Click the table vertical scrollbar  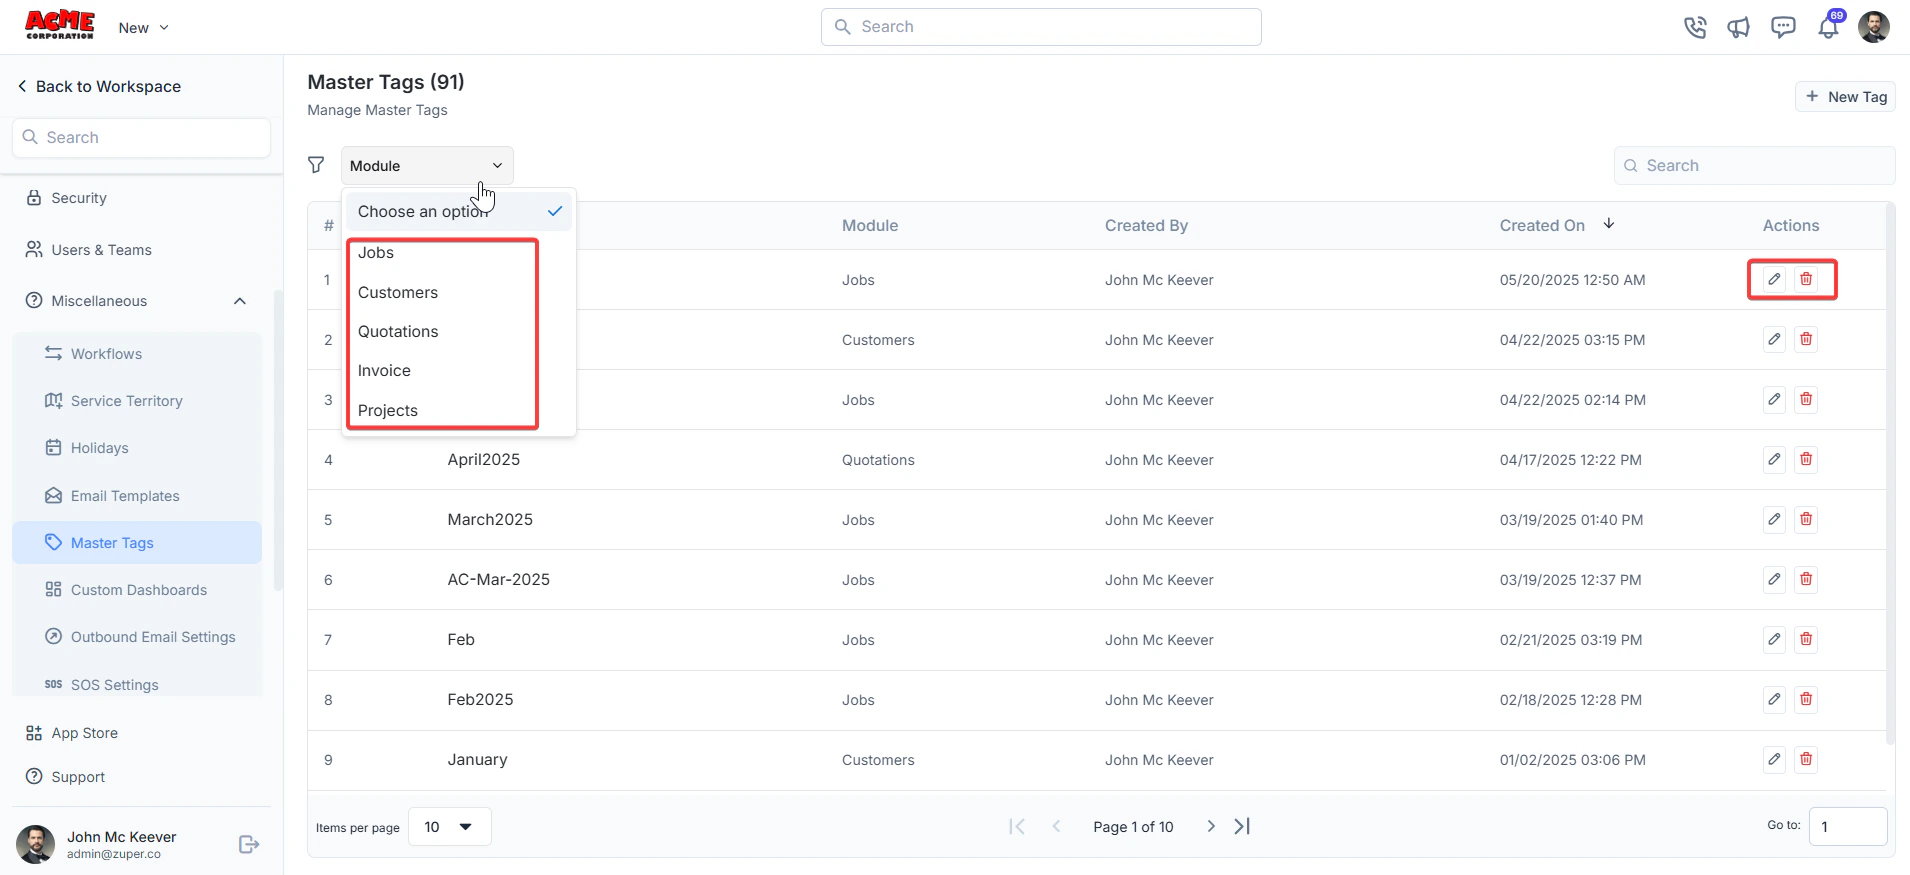pos(1890,474)
